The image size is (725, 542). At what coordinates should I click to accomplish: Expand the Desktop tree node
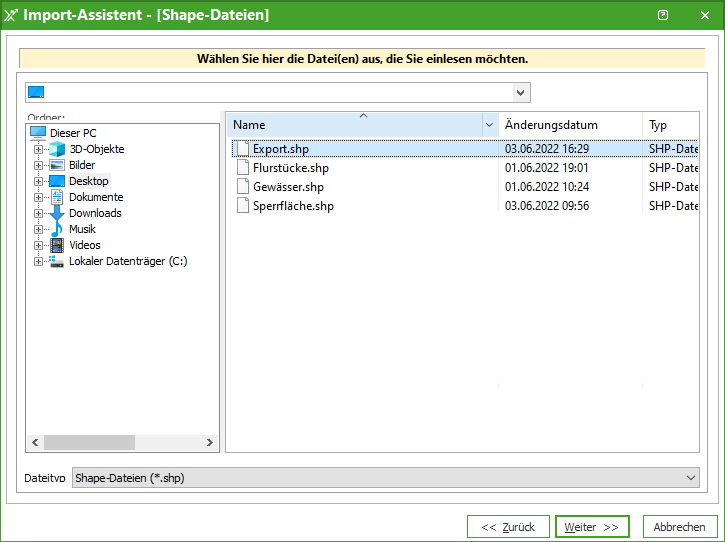38,181
